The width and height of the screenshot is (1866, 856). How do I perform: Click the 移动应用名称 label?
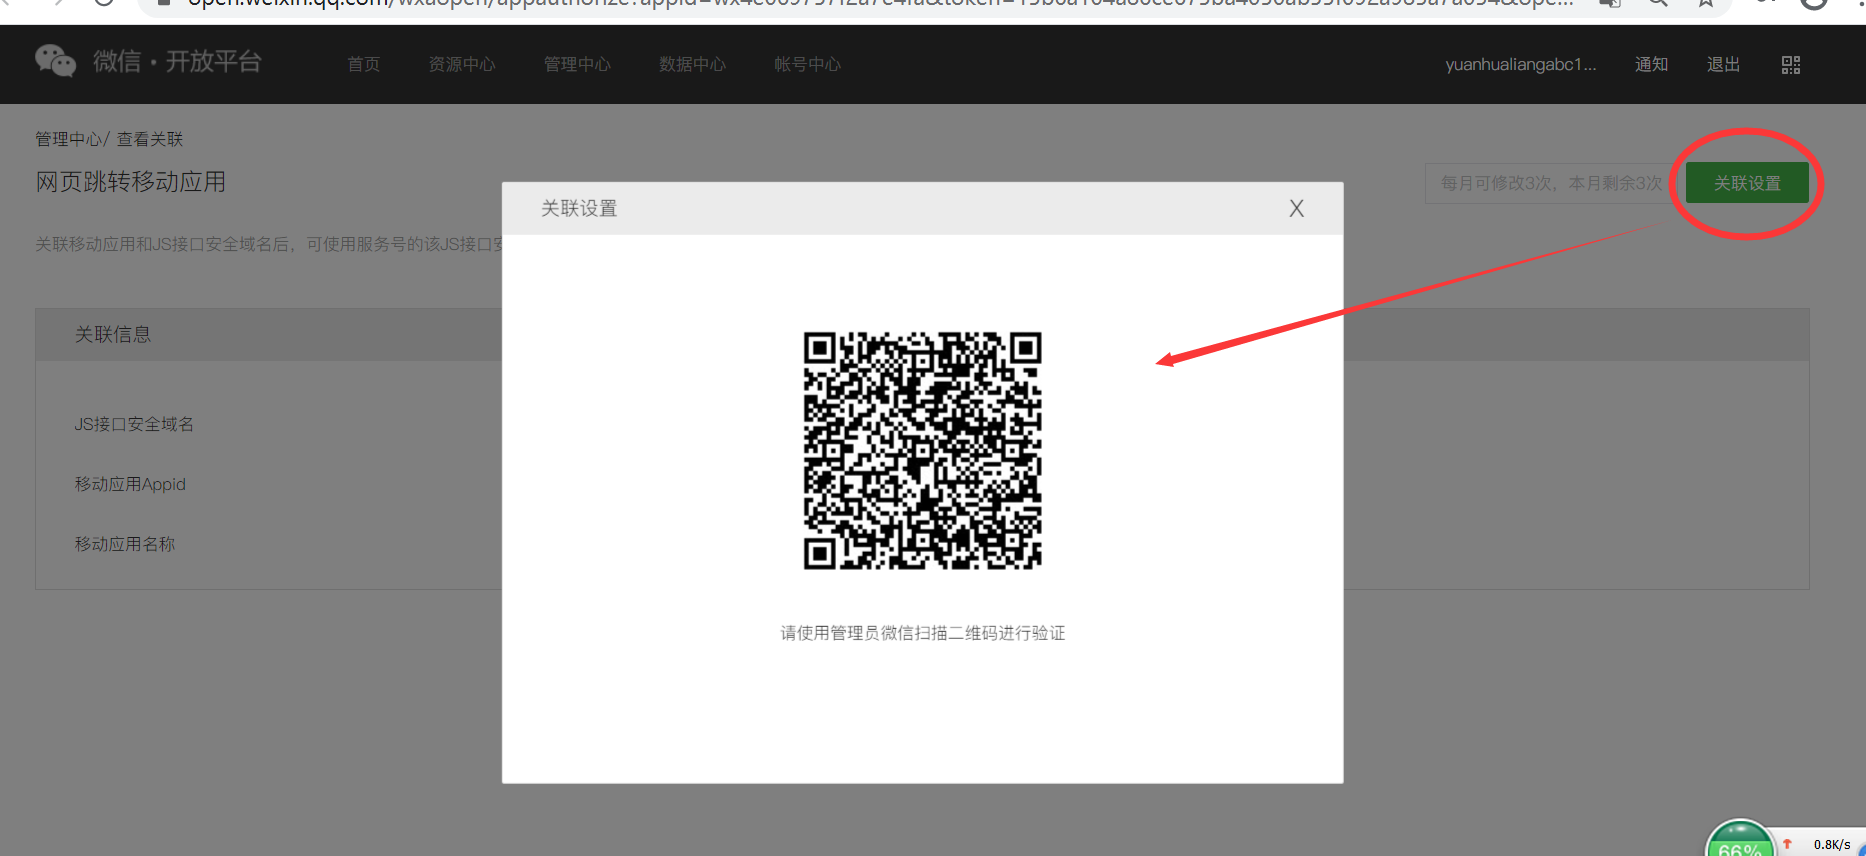124,544
